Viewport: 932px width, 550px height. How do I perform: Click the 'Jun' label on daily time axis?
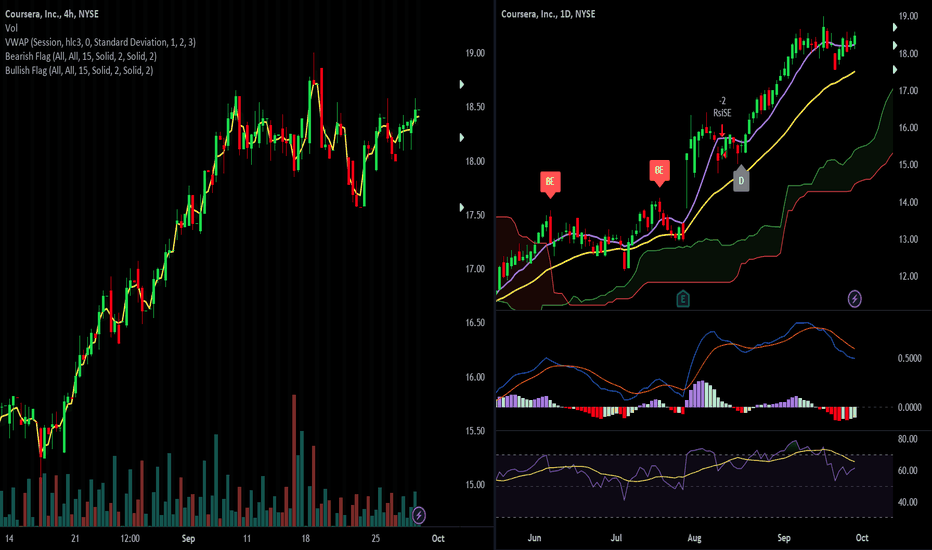point(534,538)
